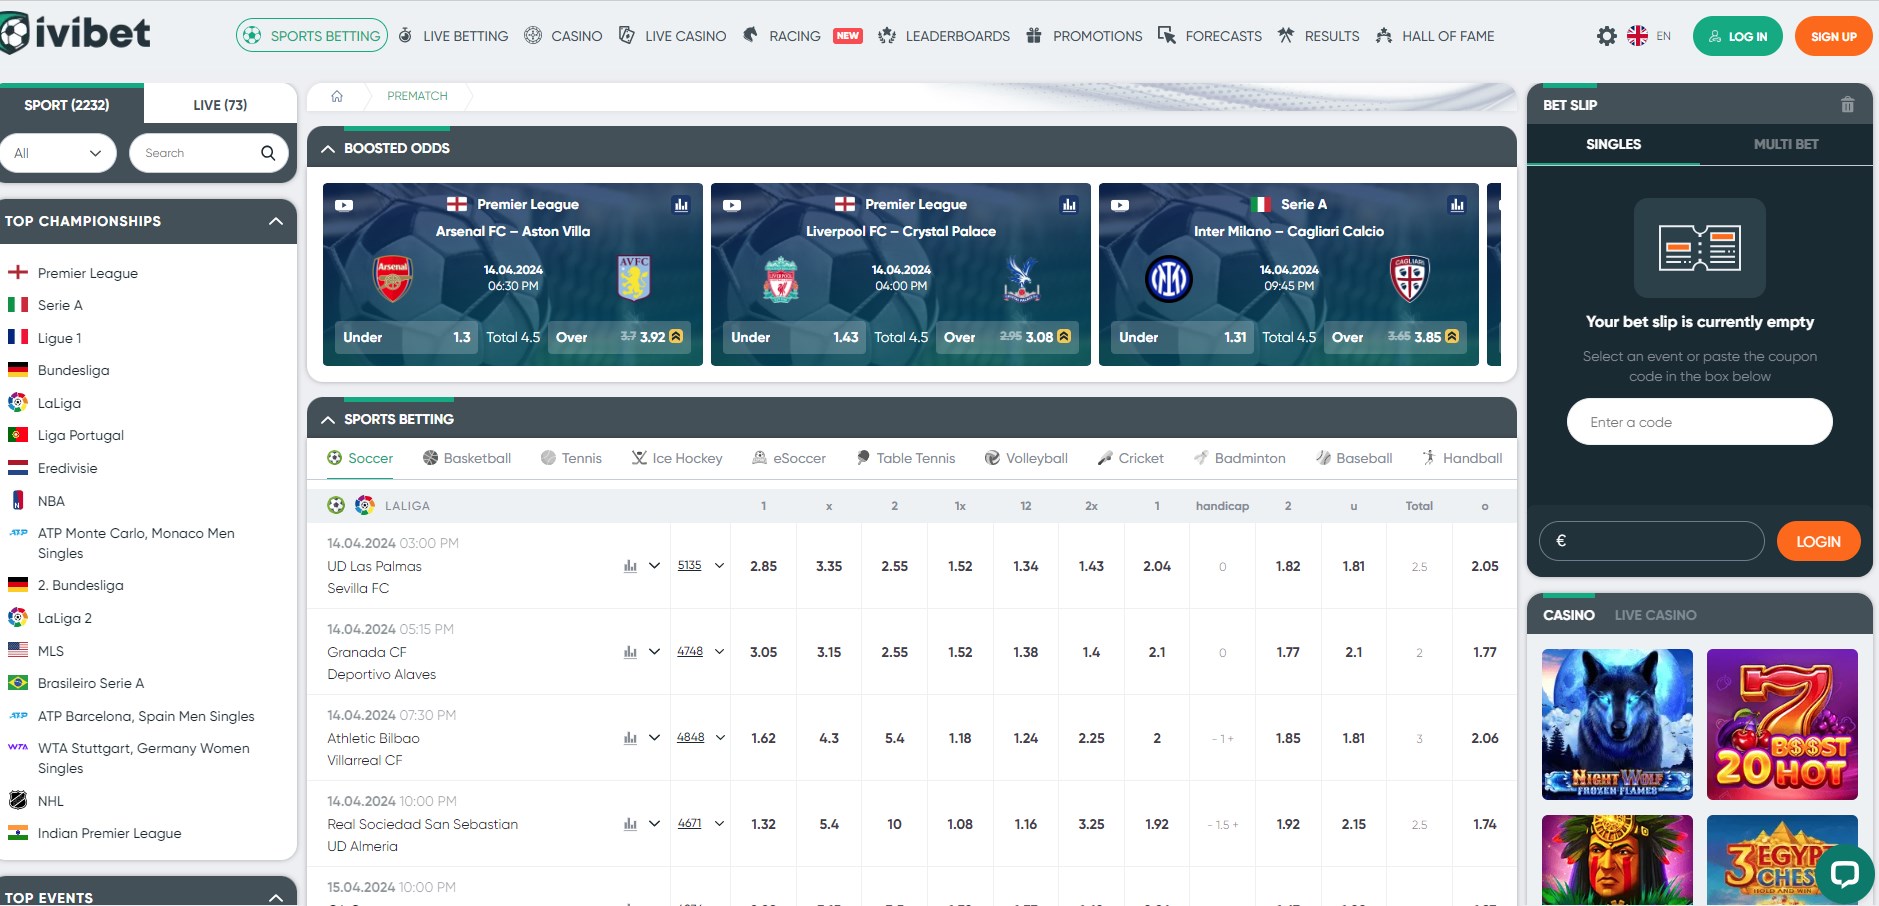Image resolution: width=1879 pixels, height=906 pixels.
Task: Click the Cagliari club crest
Action: tap(1410, 278)
